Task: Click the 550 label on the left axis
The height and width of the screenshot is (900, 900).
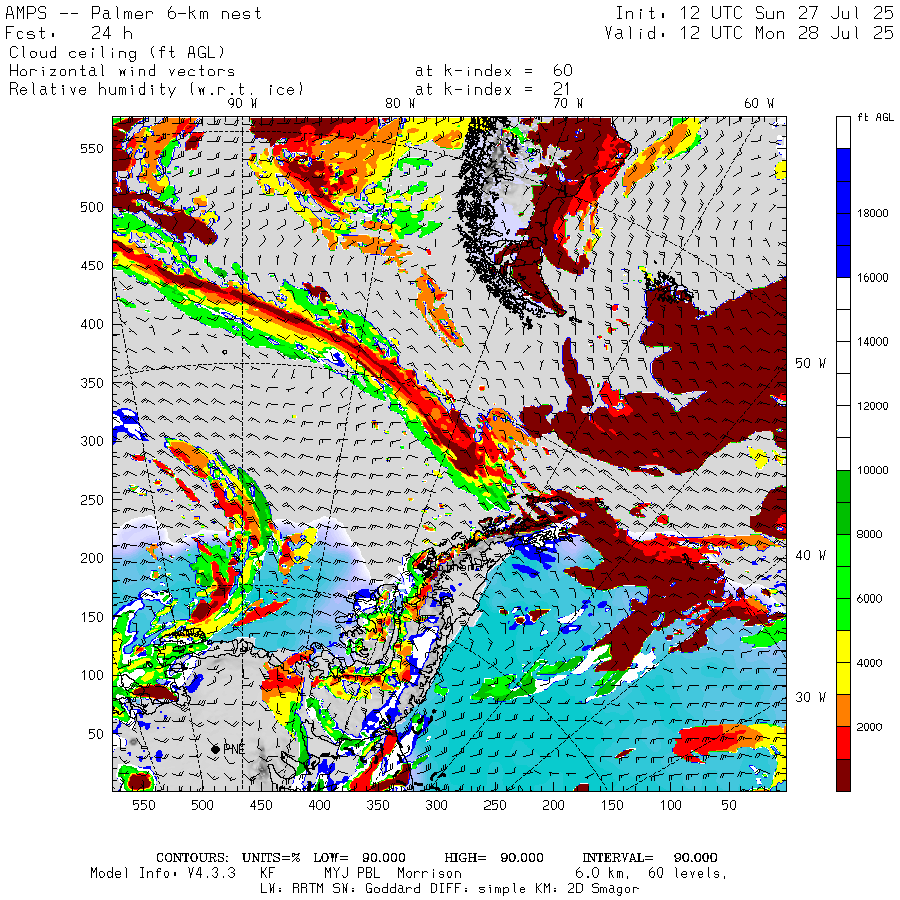Action: [x=92, y=149]
